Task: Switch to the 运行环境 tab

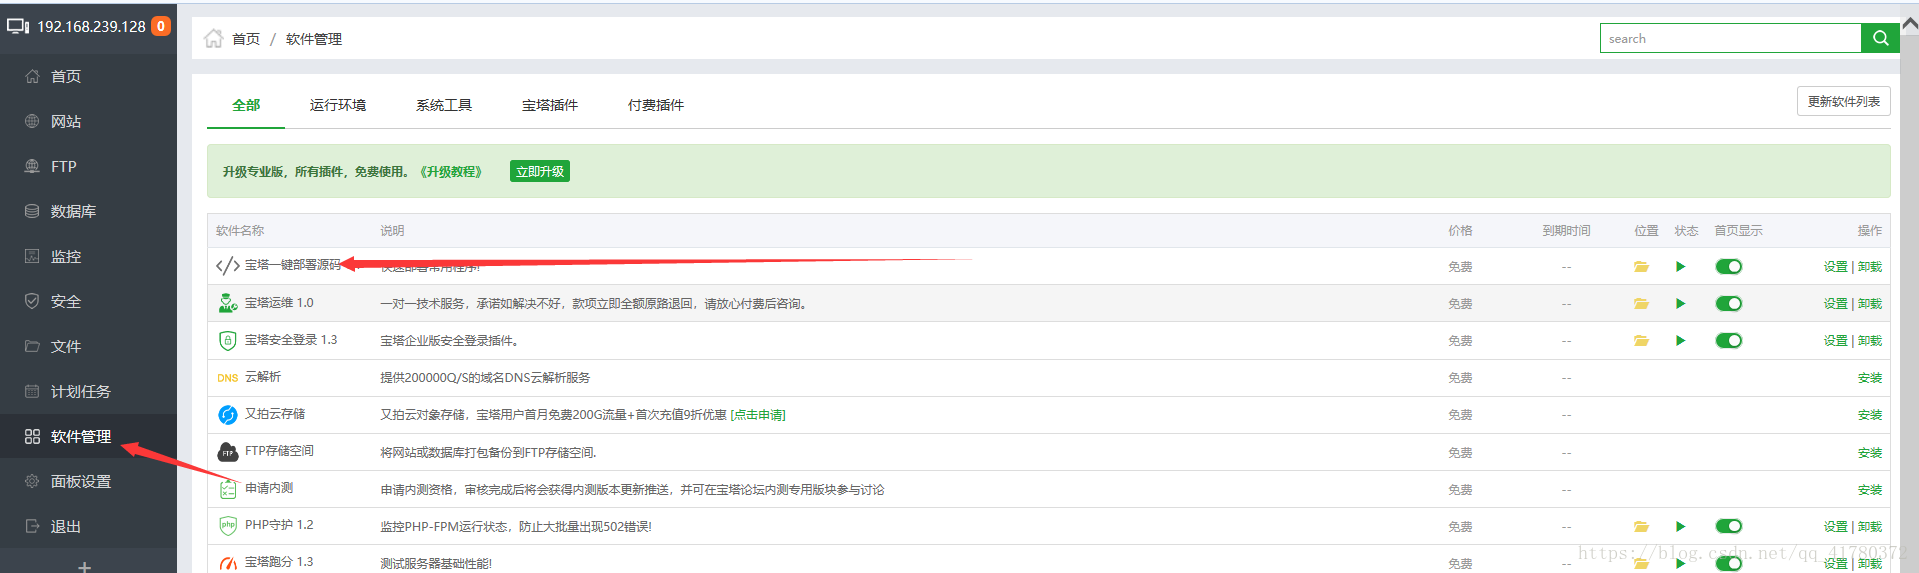Action: pyautogui.click(x=338, y=105)
